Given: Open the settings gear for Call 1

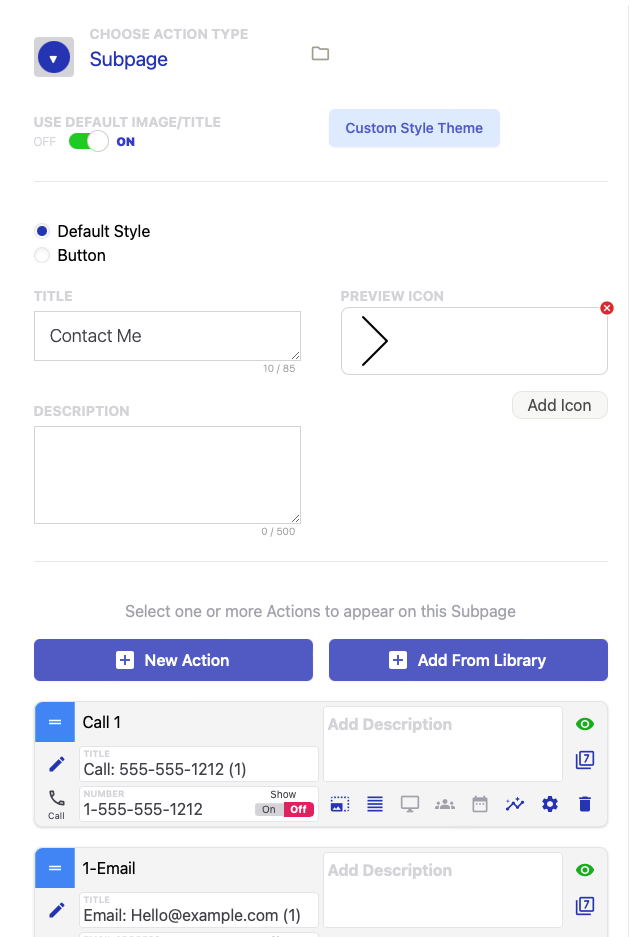Looking at the screenshot, I should point(549,804).
